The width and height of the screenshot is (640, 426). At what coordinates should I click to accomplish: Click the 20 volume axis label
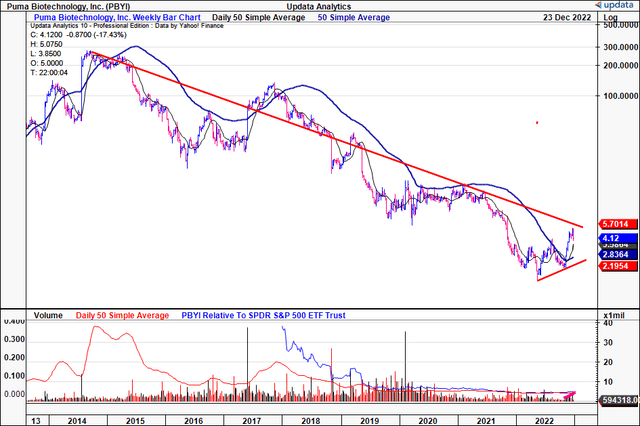[608, 362]
